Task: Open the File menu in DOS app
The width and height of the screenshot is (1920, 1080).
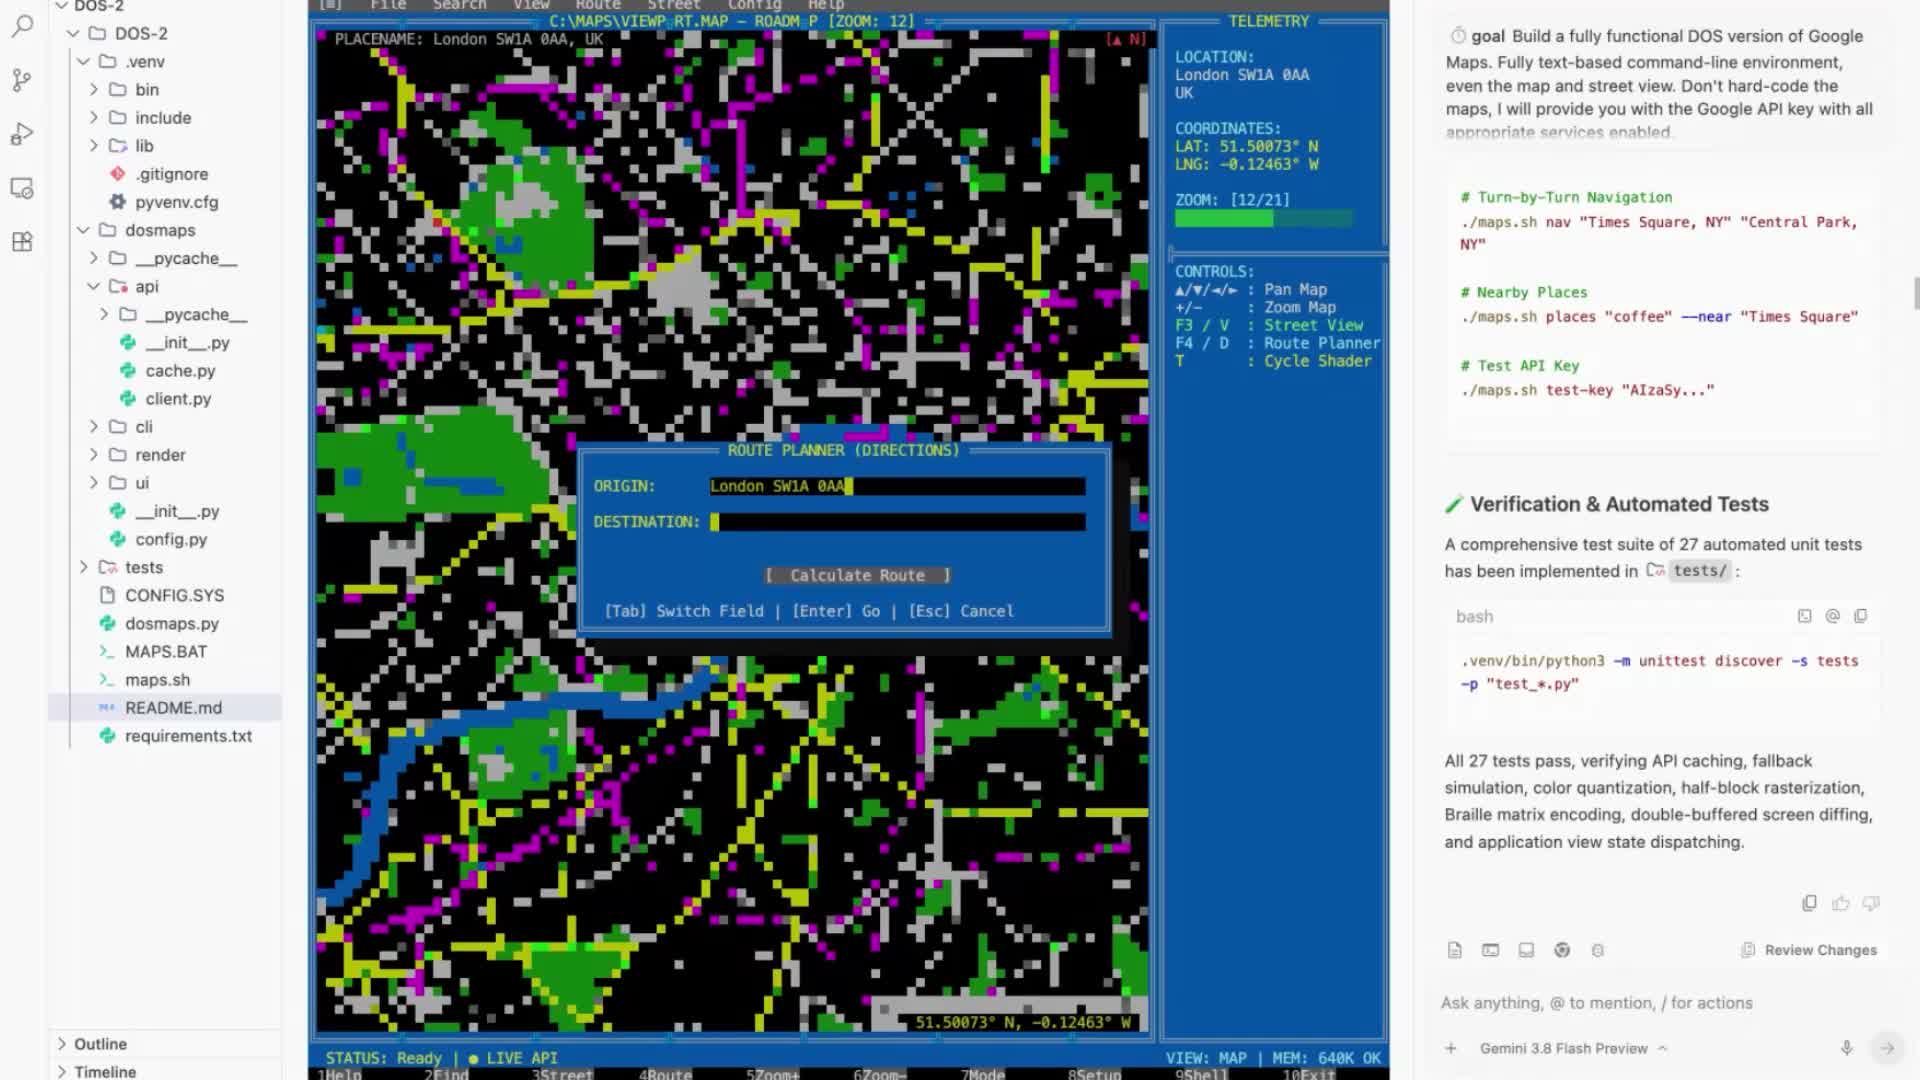Action: pos(388,5)
